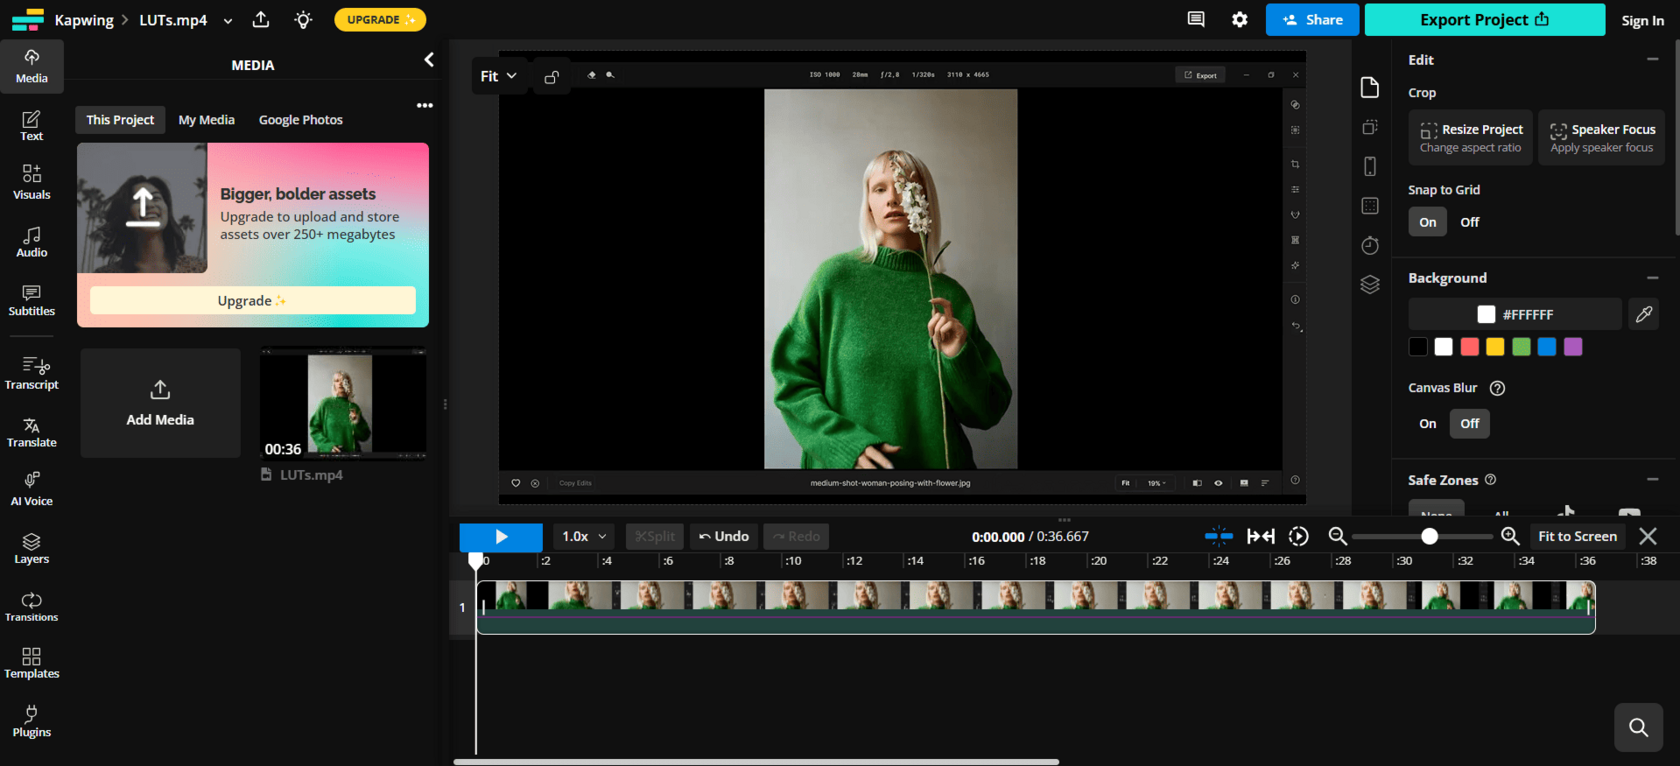Click the lightbulb tips icon
1680x766 pixels.
coord(303,20)
